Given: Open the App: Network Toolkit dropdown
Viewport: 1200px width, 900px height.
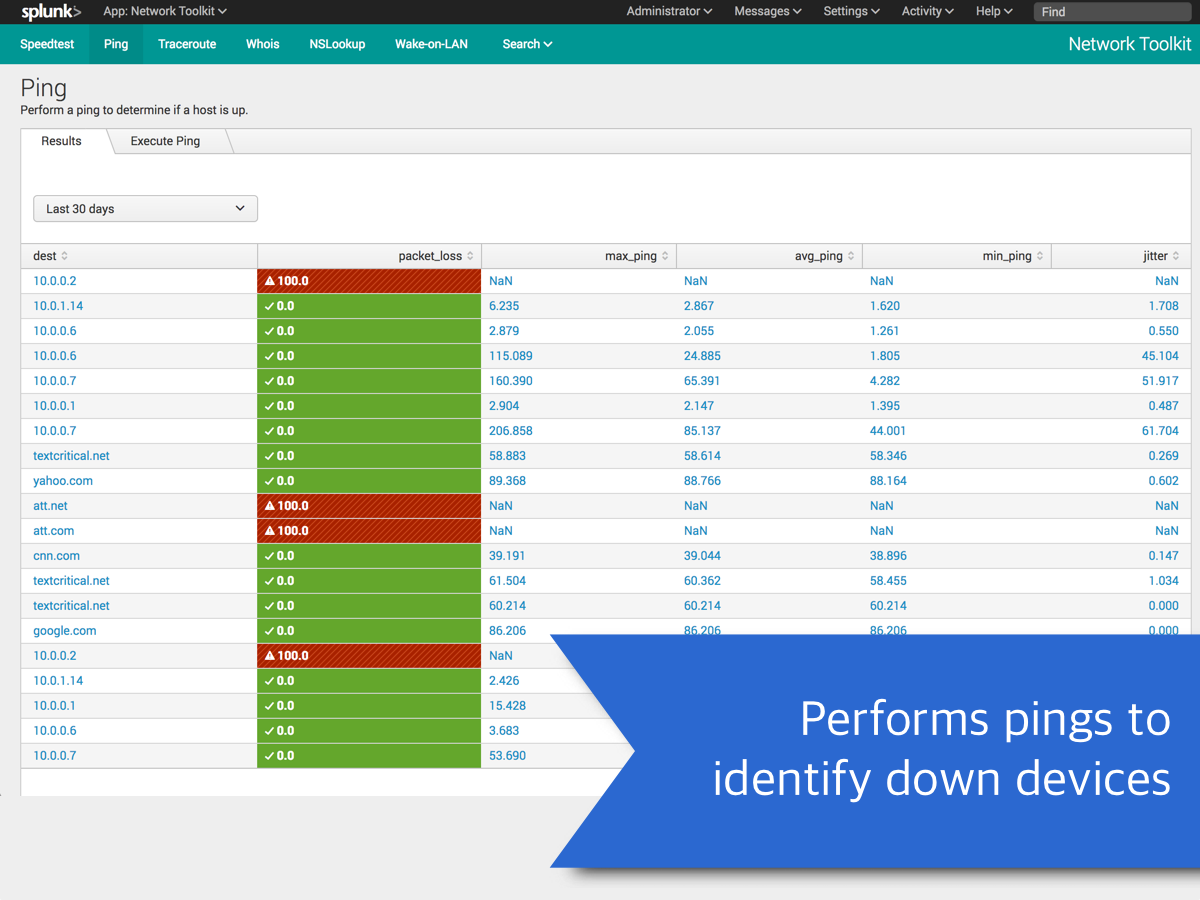Looking at the screenshot, I should [x=165, y=11].
